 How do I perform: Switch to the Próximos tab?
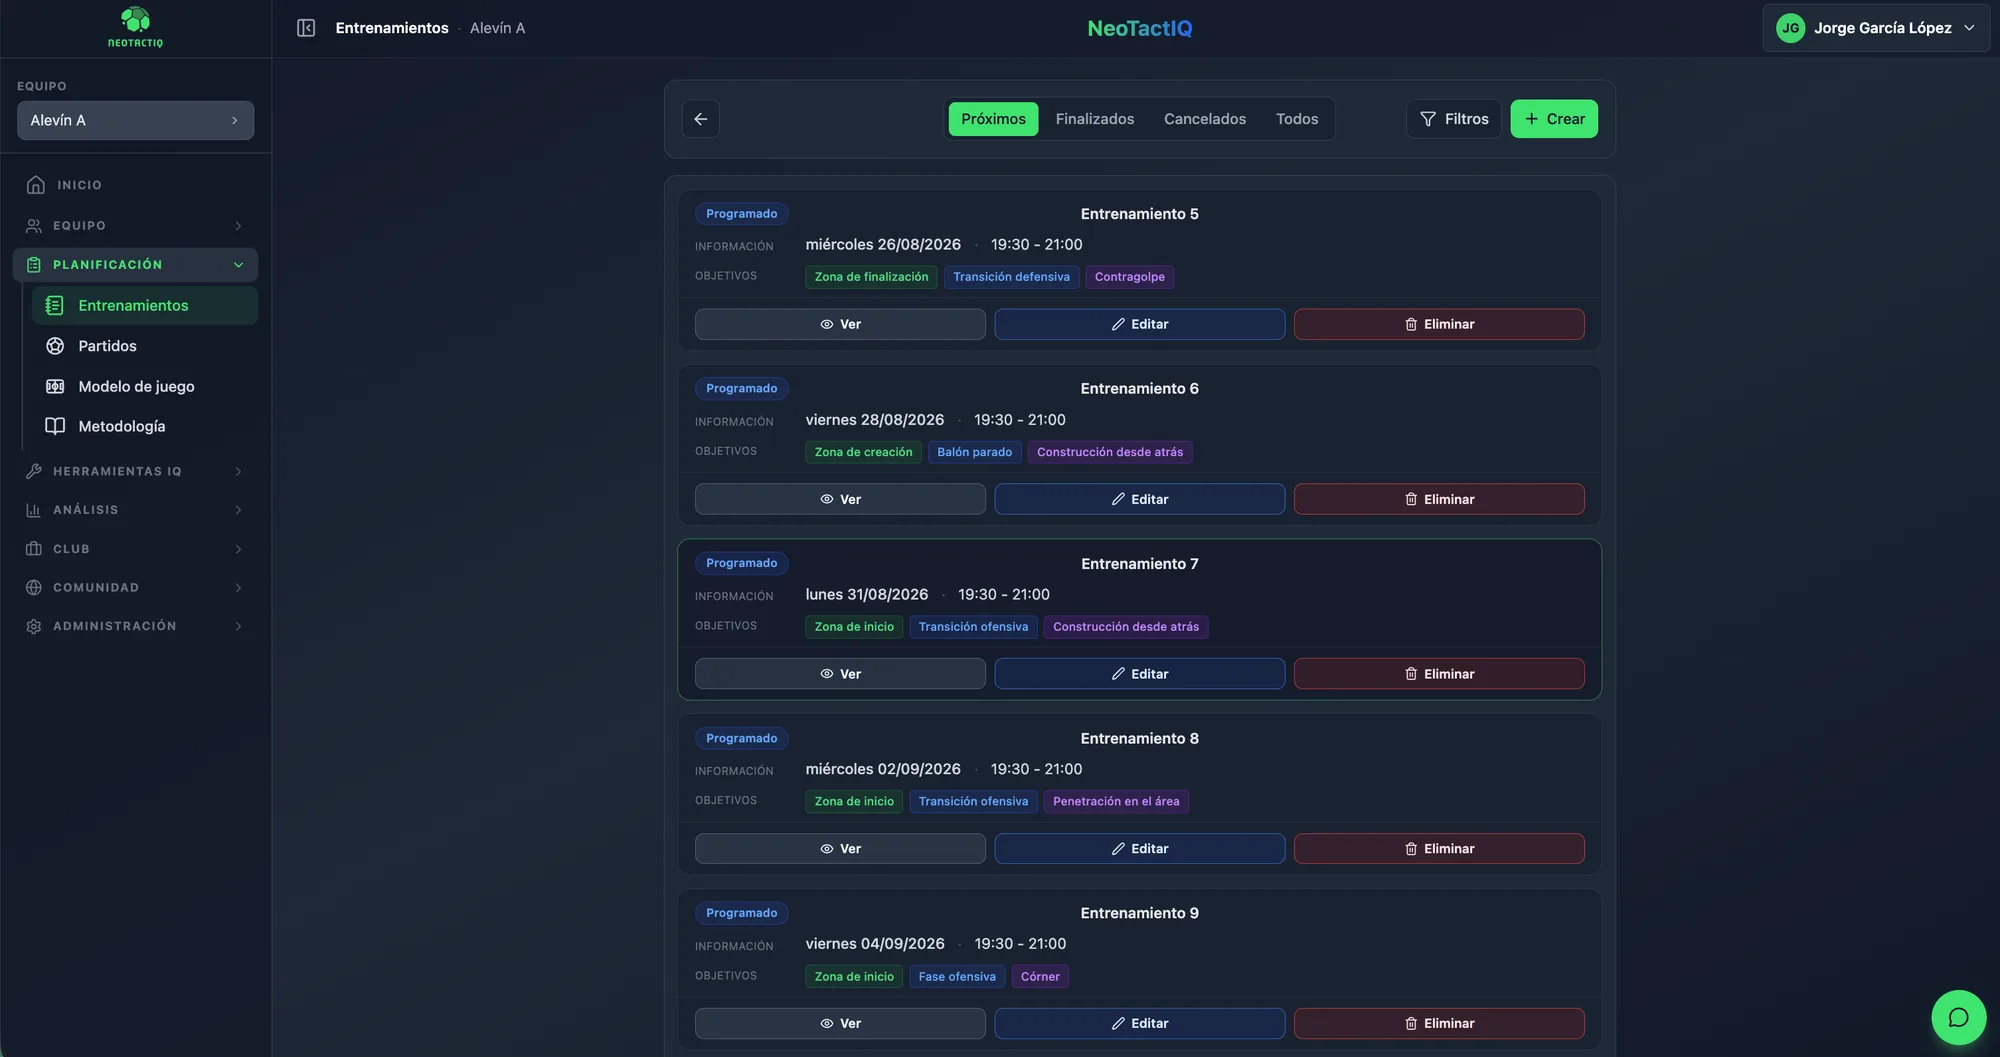click(x=993, y=119)
